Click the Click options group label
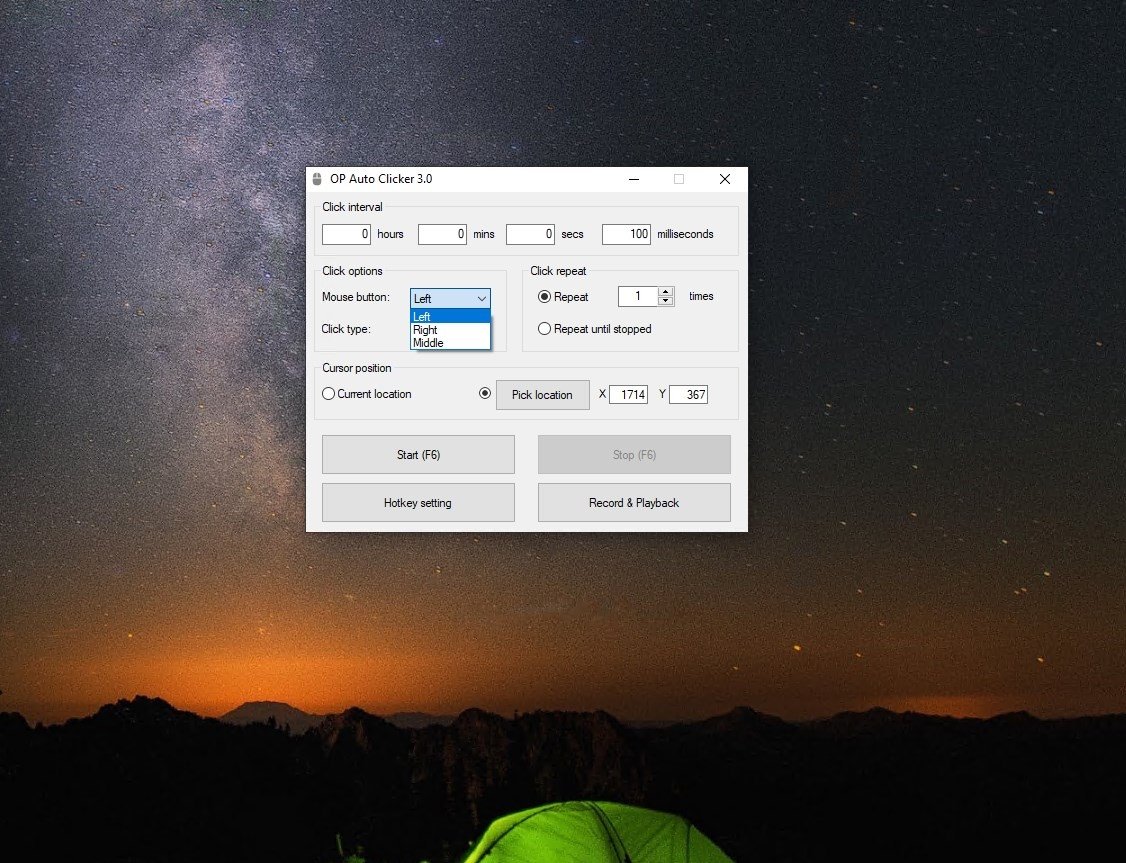 coord(352,271)
